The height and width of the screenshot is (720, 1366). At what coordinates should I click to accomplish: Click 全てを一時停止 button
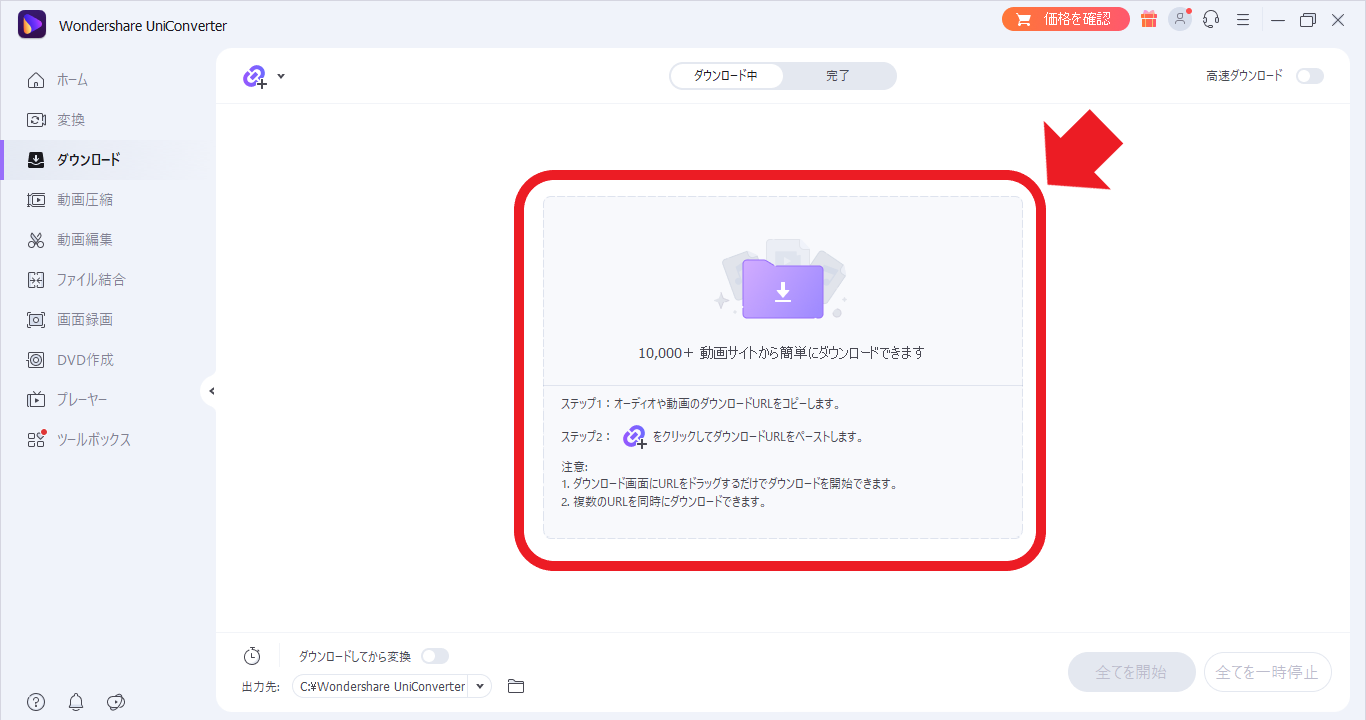[1268, 672]
